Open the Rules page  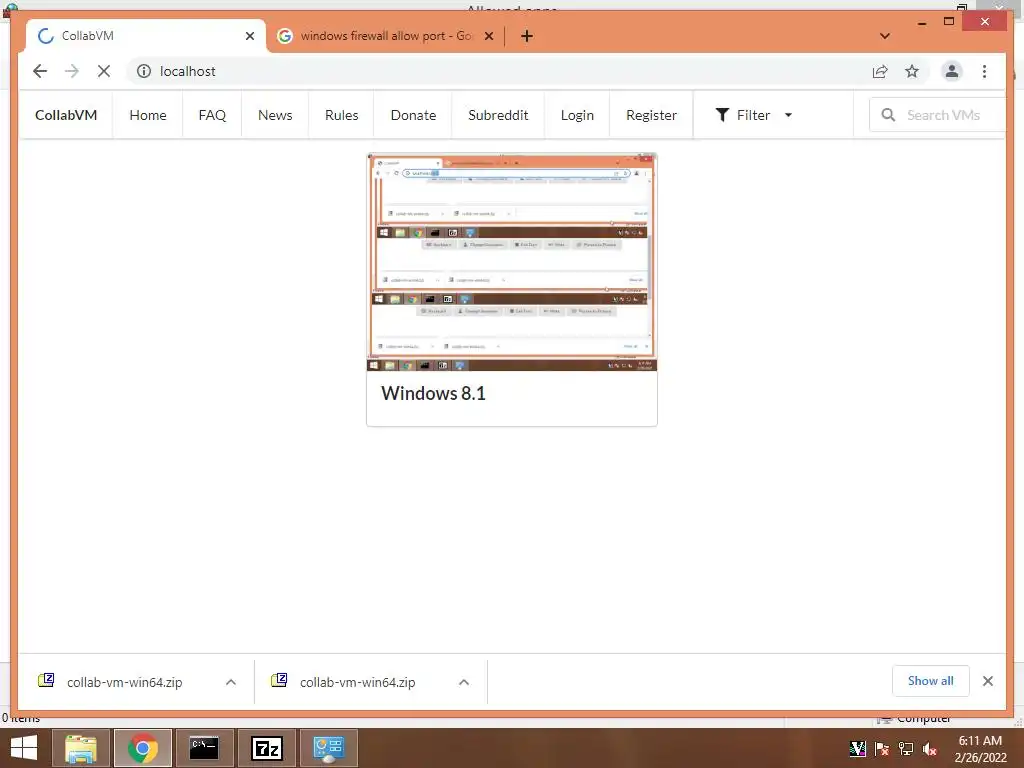342,115
